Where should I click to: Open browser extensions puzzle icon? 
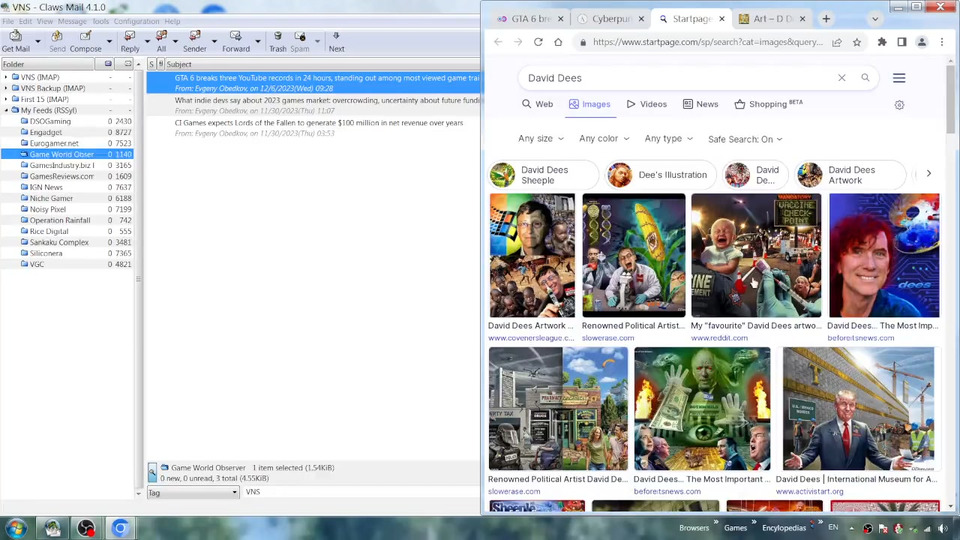click(x=882, y=42)
